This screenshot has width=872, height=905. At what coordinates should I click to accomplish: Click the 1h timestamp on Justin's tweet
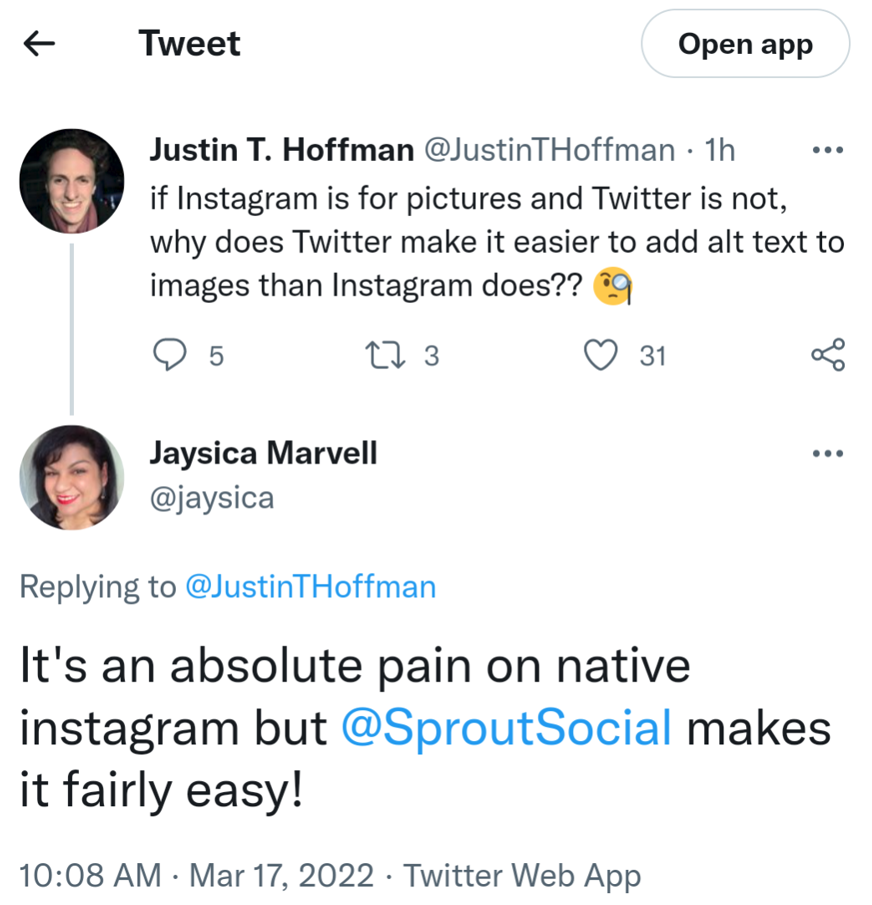[x=720, y=150]
